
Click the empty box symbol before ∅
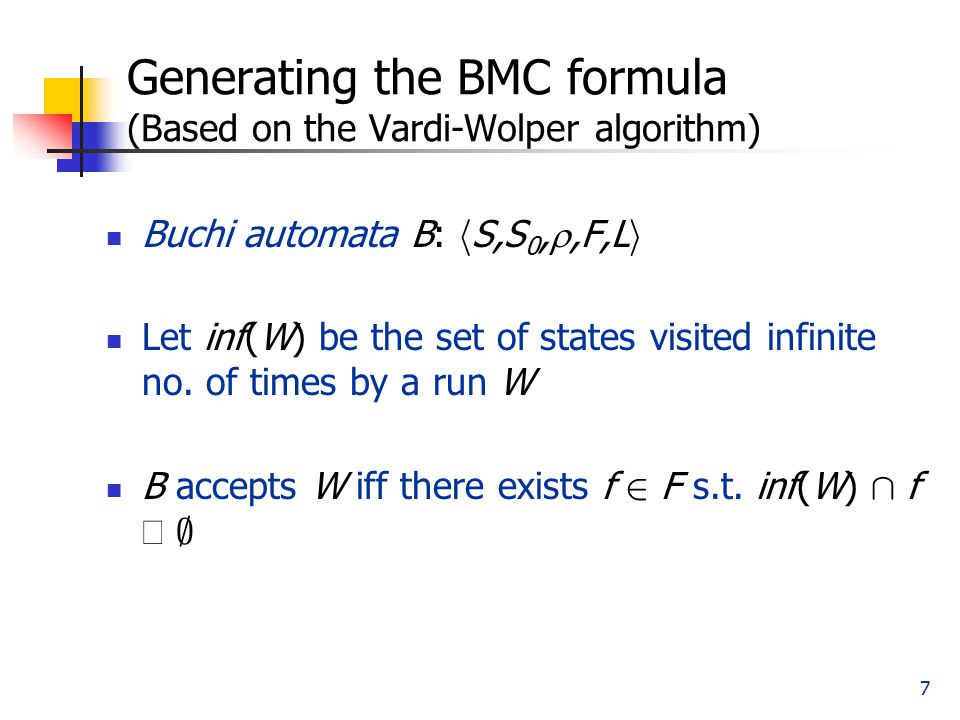tap(152, 532)
